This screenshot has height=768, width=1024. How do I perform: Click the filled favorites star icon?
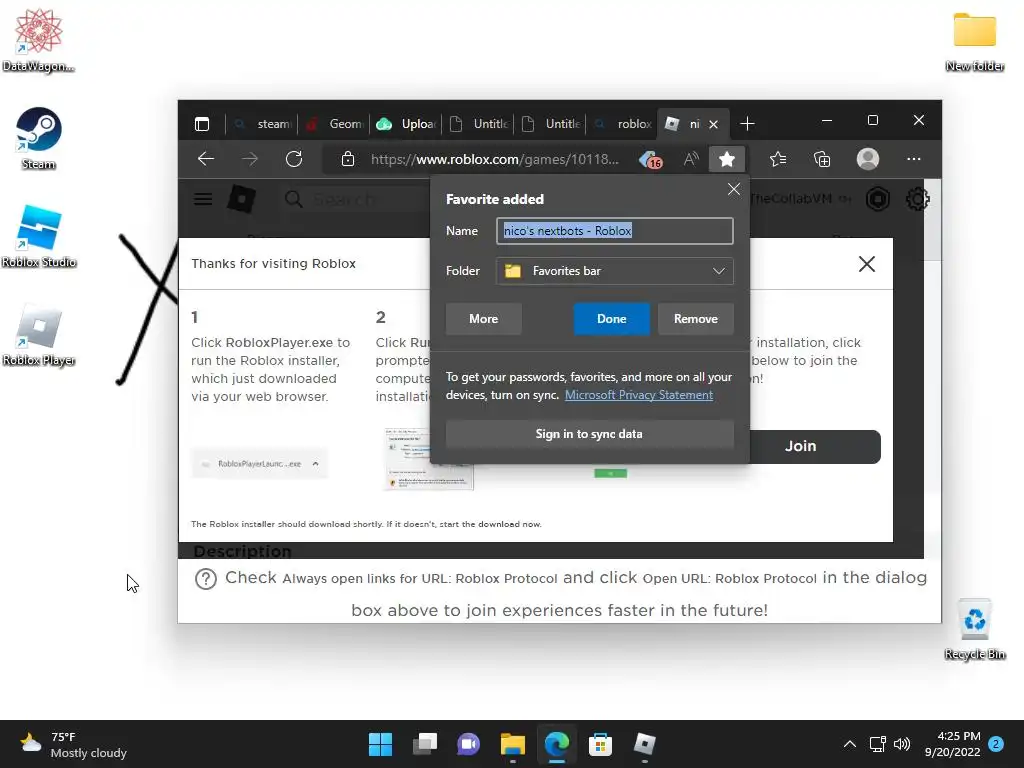pyautogui.click(x=727, y=159)
